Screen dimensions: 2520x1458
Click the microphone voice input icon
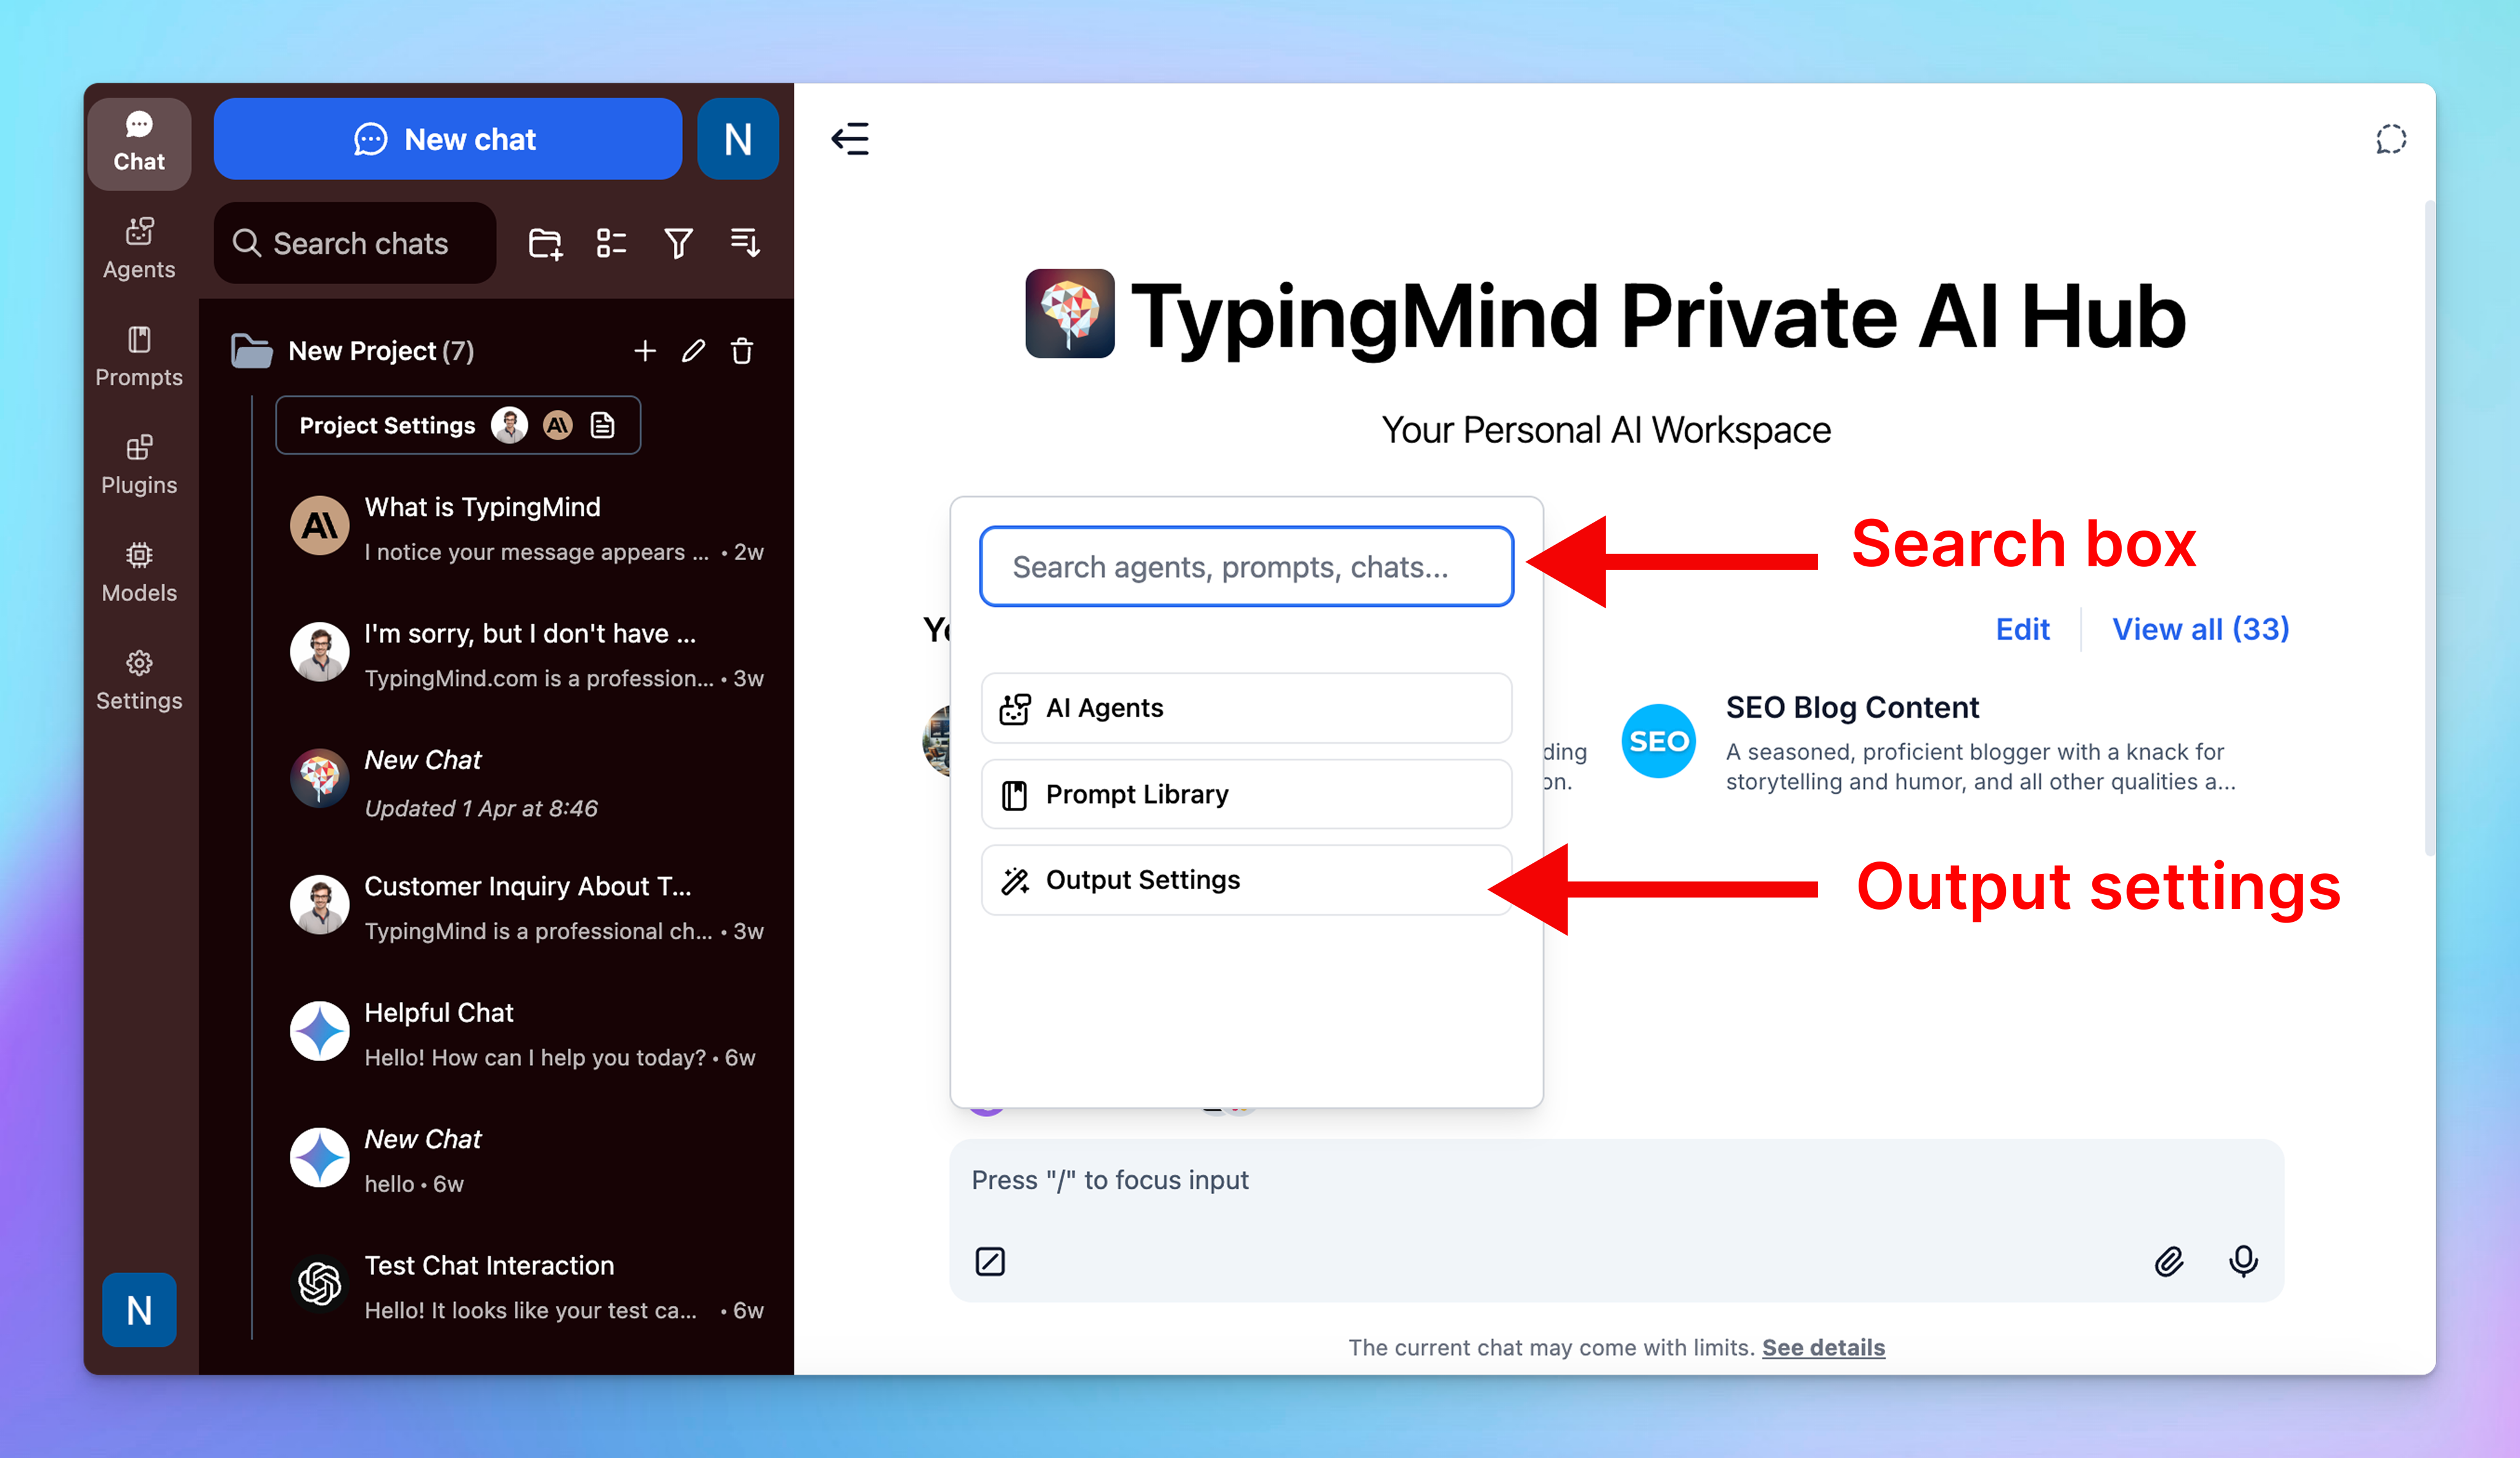(2243, 1261)
